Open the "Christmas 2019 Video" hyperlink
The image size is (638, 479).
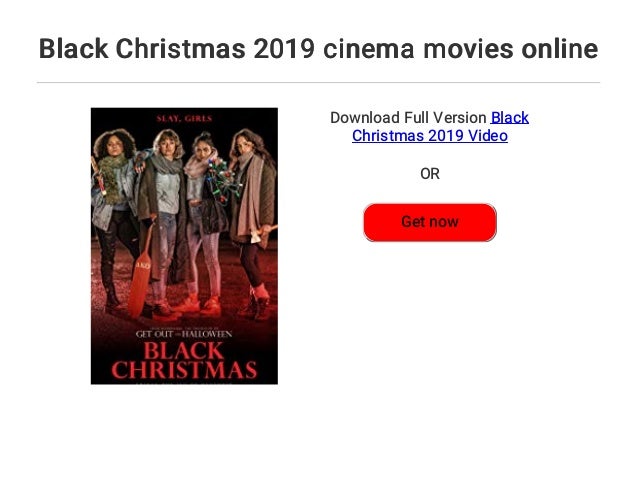(430, 136)
